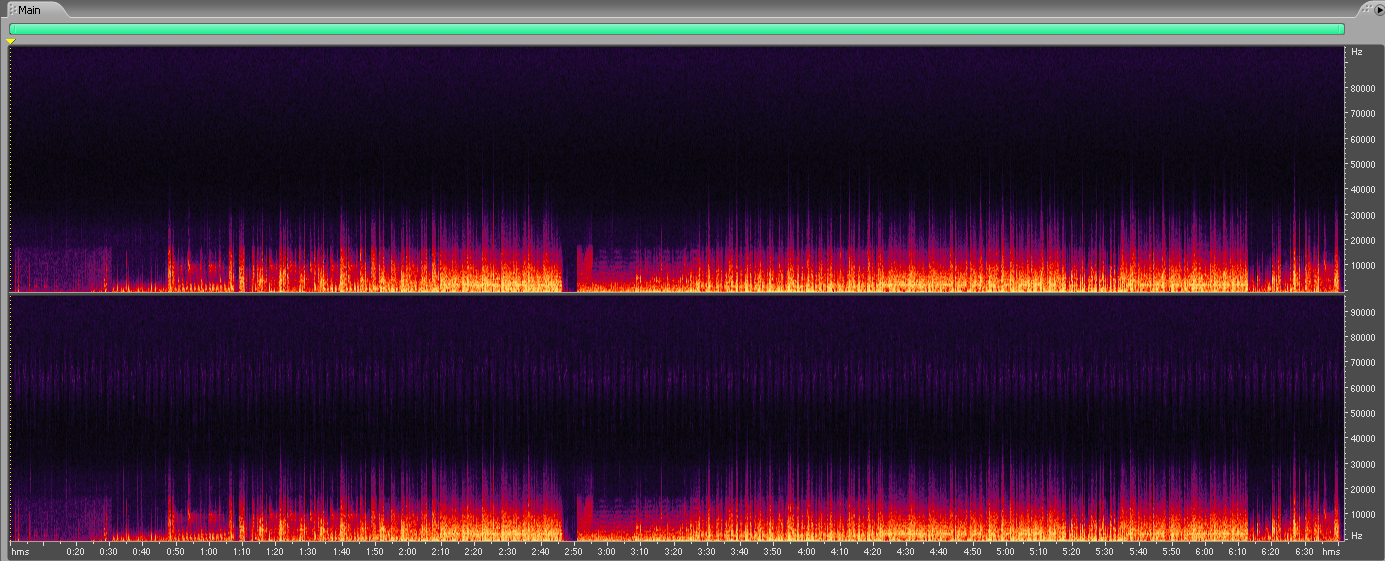Screen dimensions: 1385x561
Task: Click the 0:20 mark on time ruler
Action: coord(76,551)
